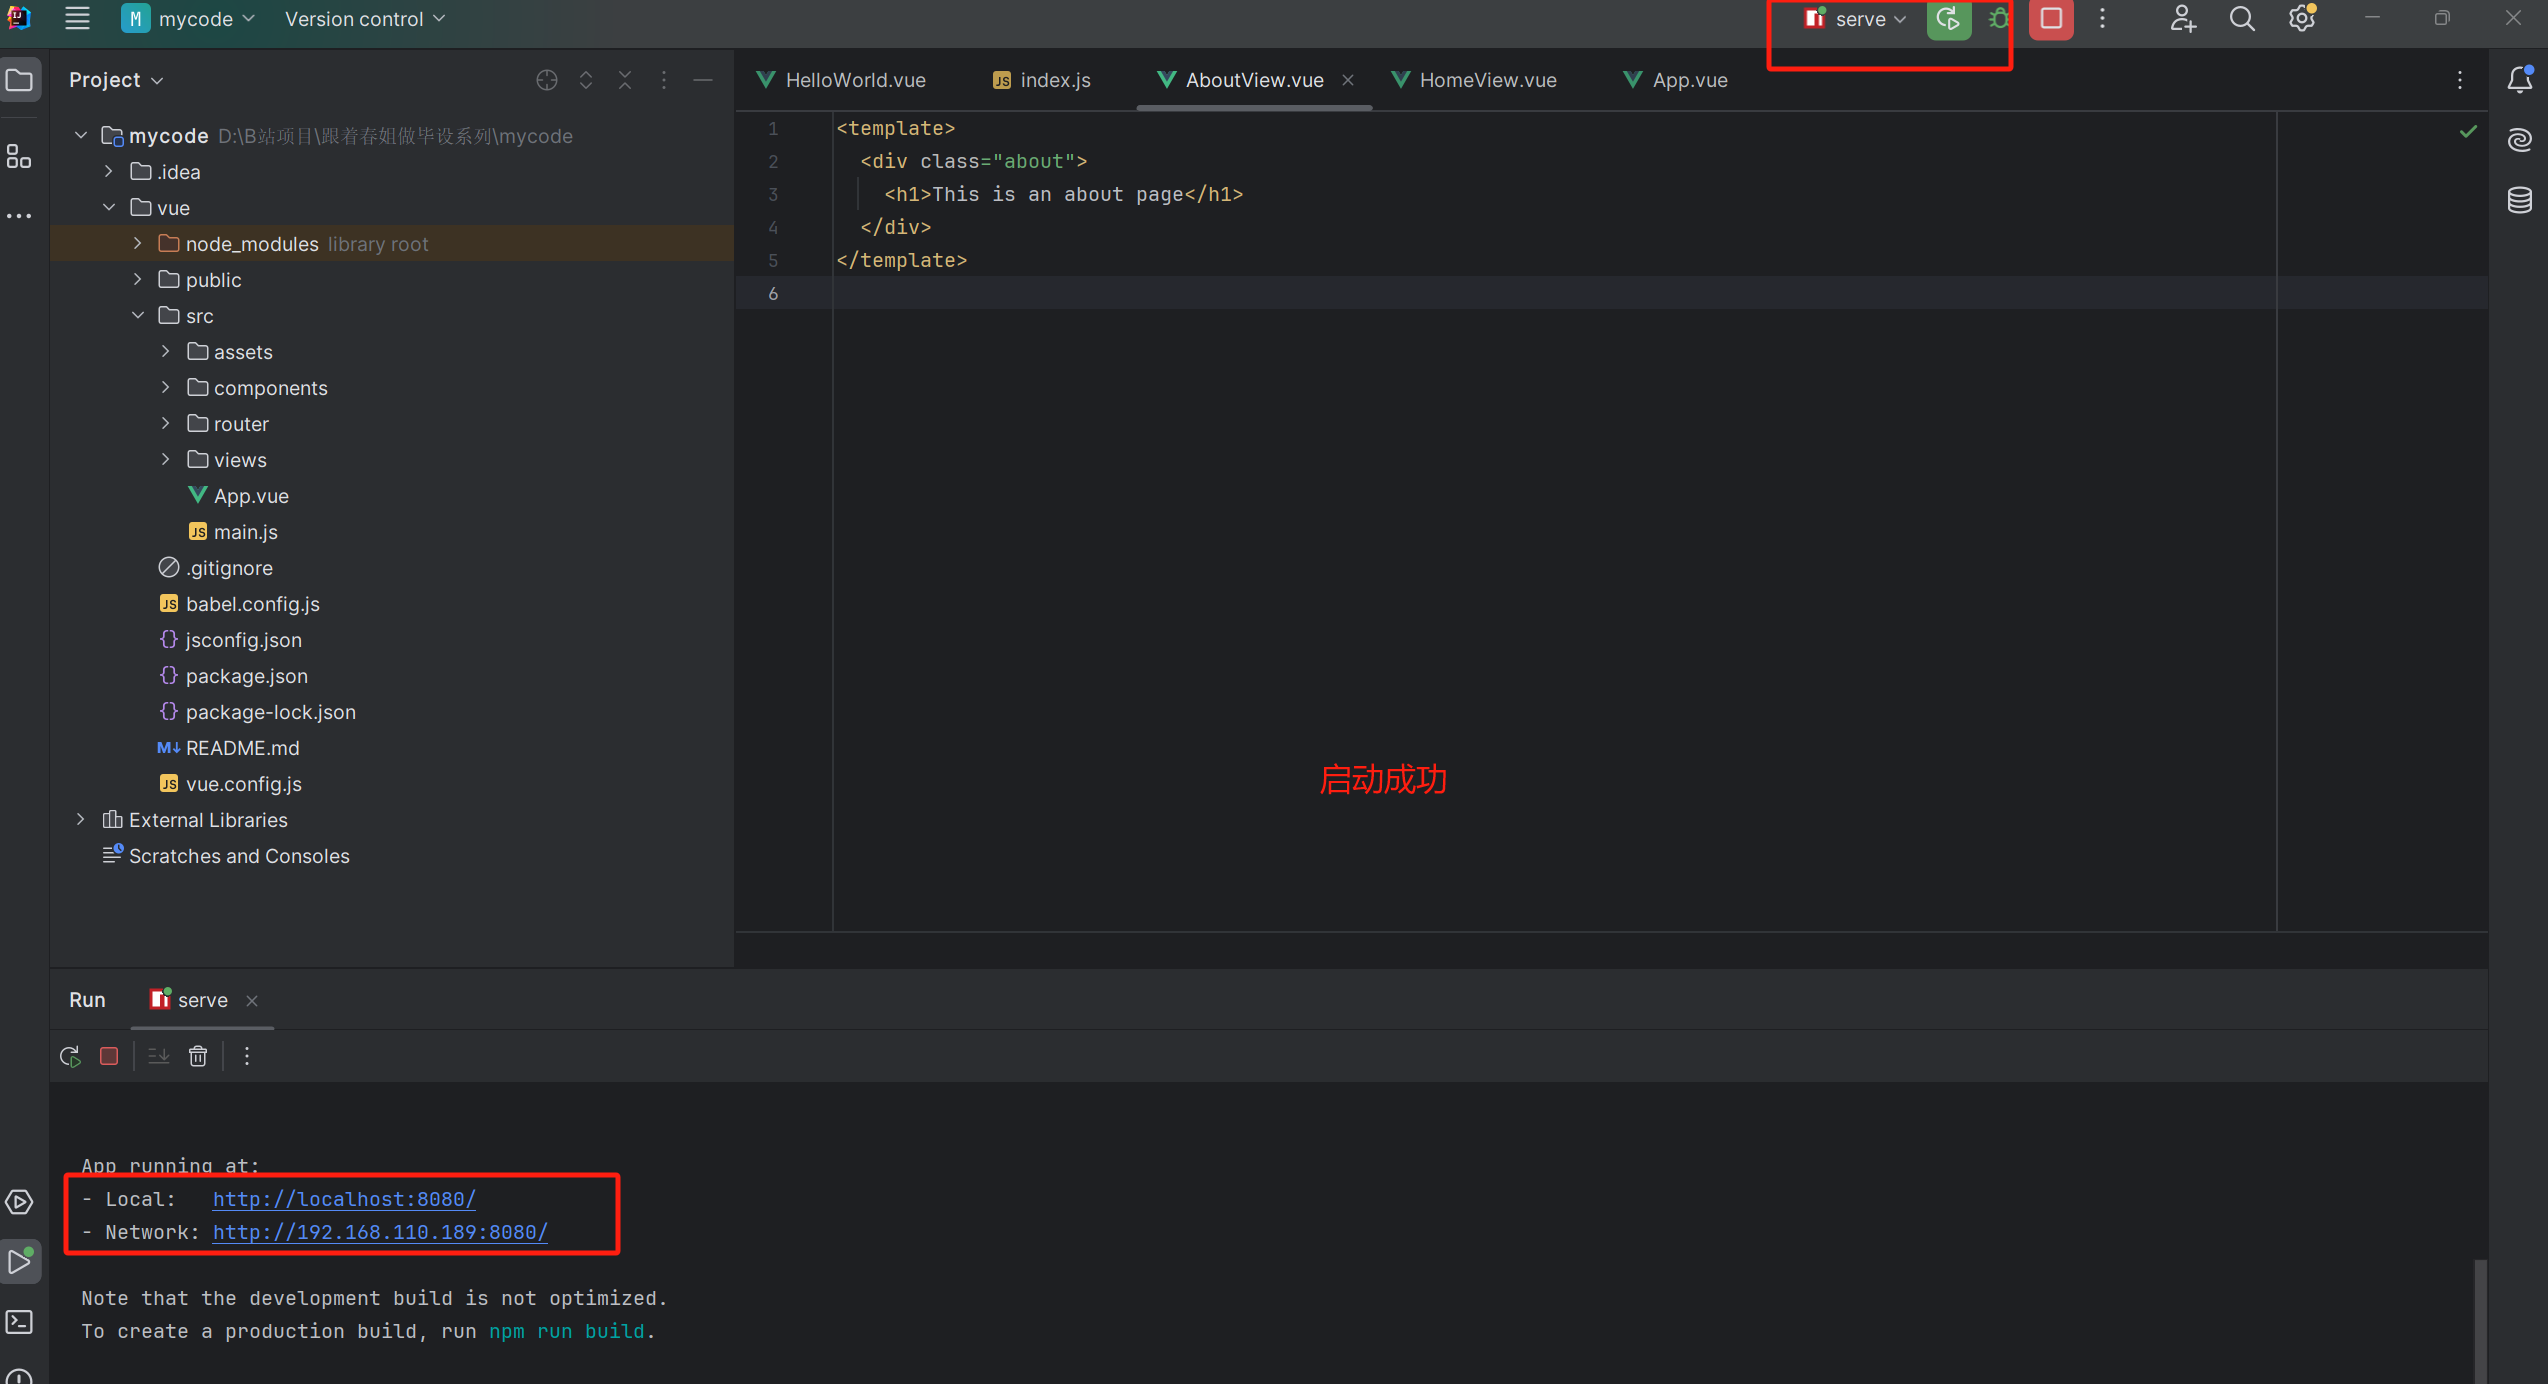Expand the views folder

click(x=165, y=459)
